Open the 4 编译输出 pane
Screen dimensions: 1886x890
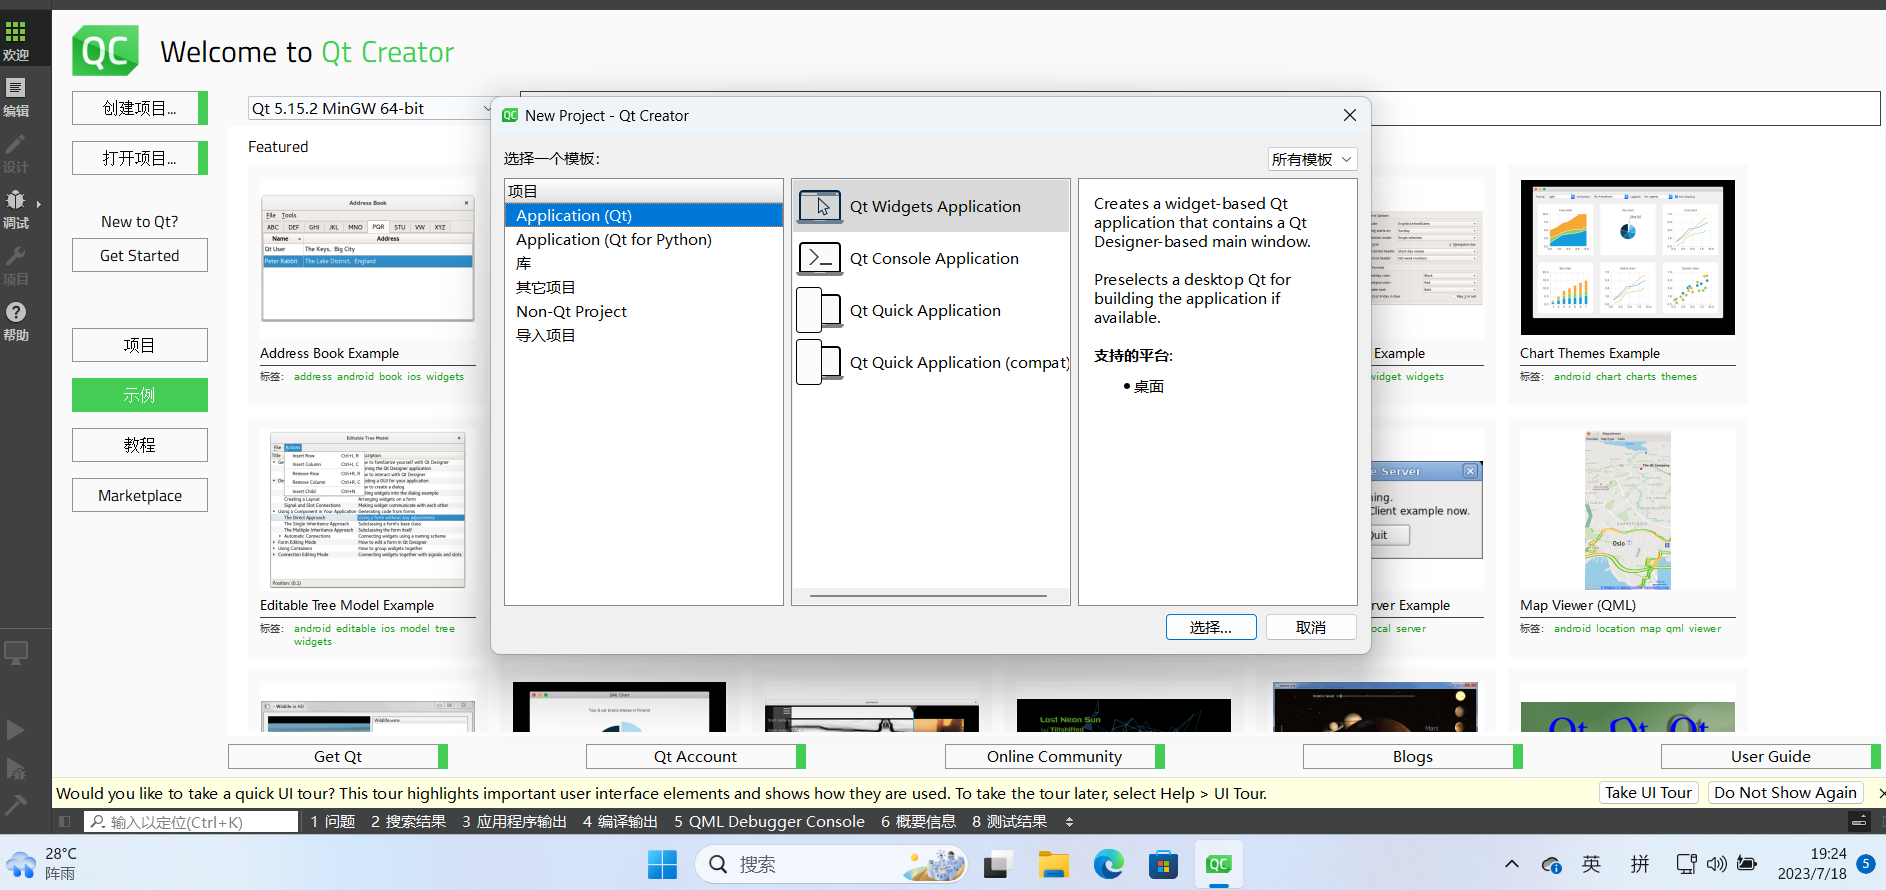[x=620, y=822]
